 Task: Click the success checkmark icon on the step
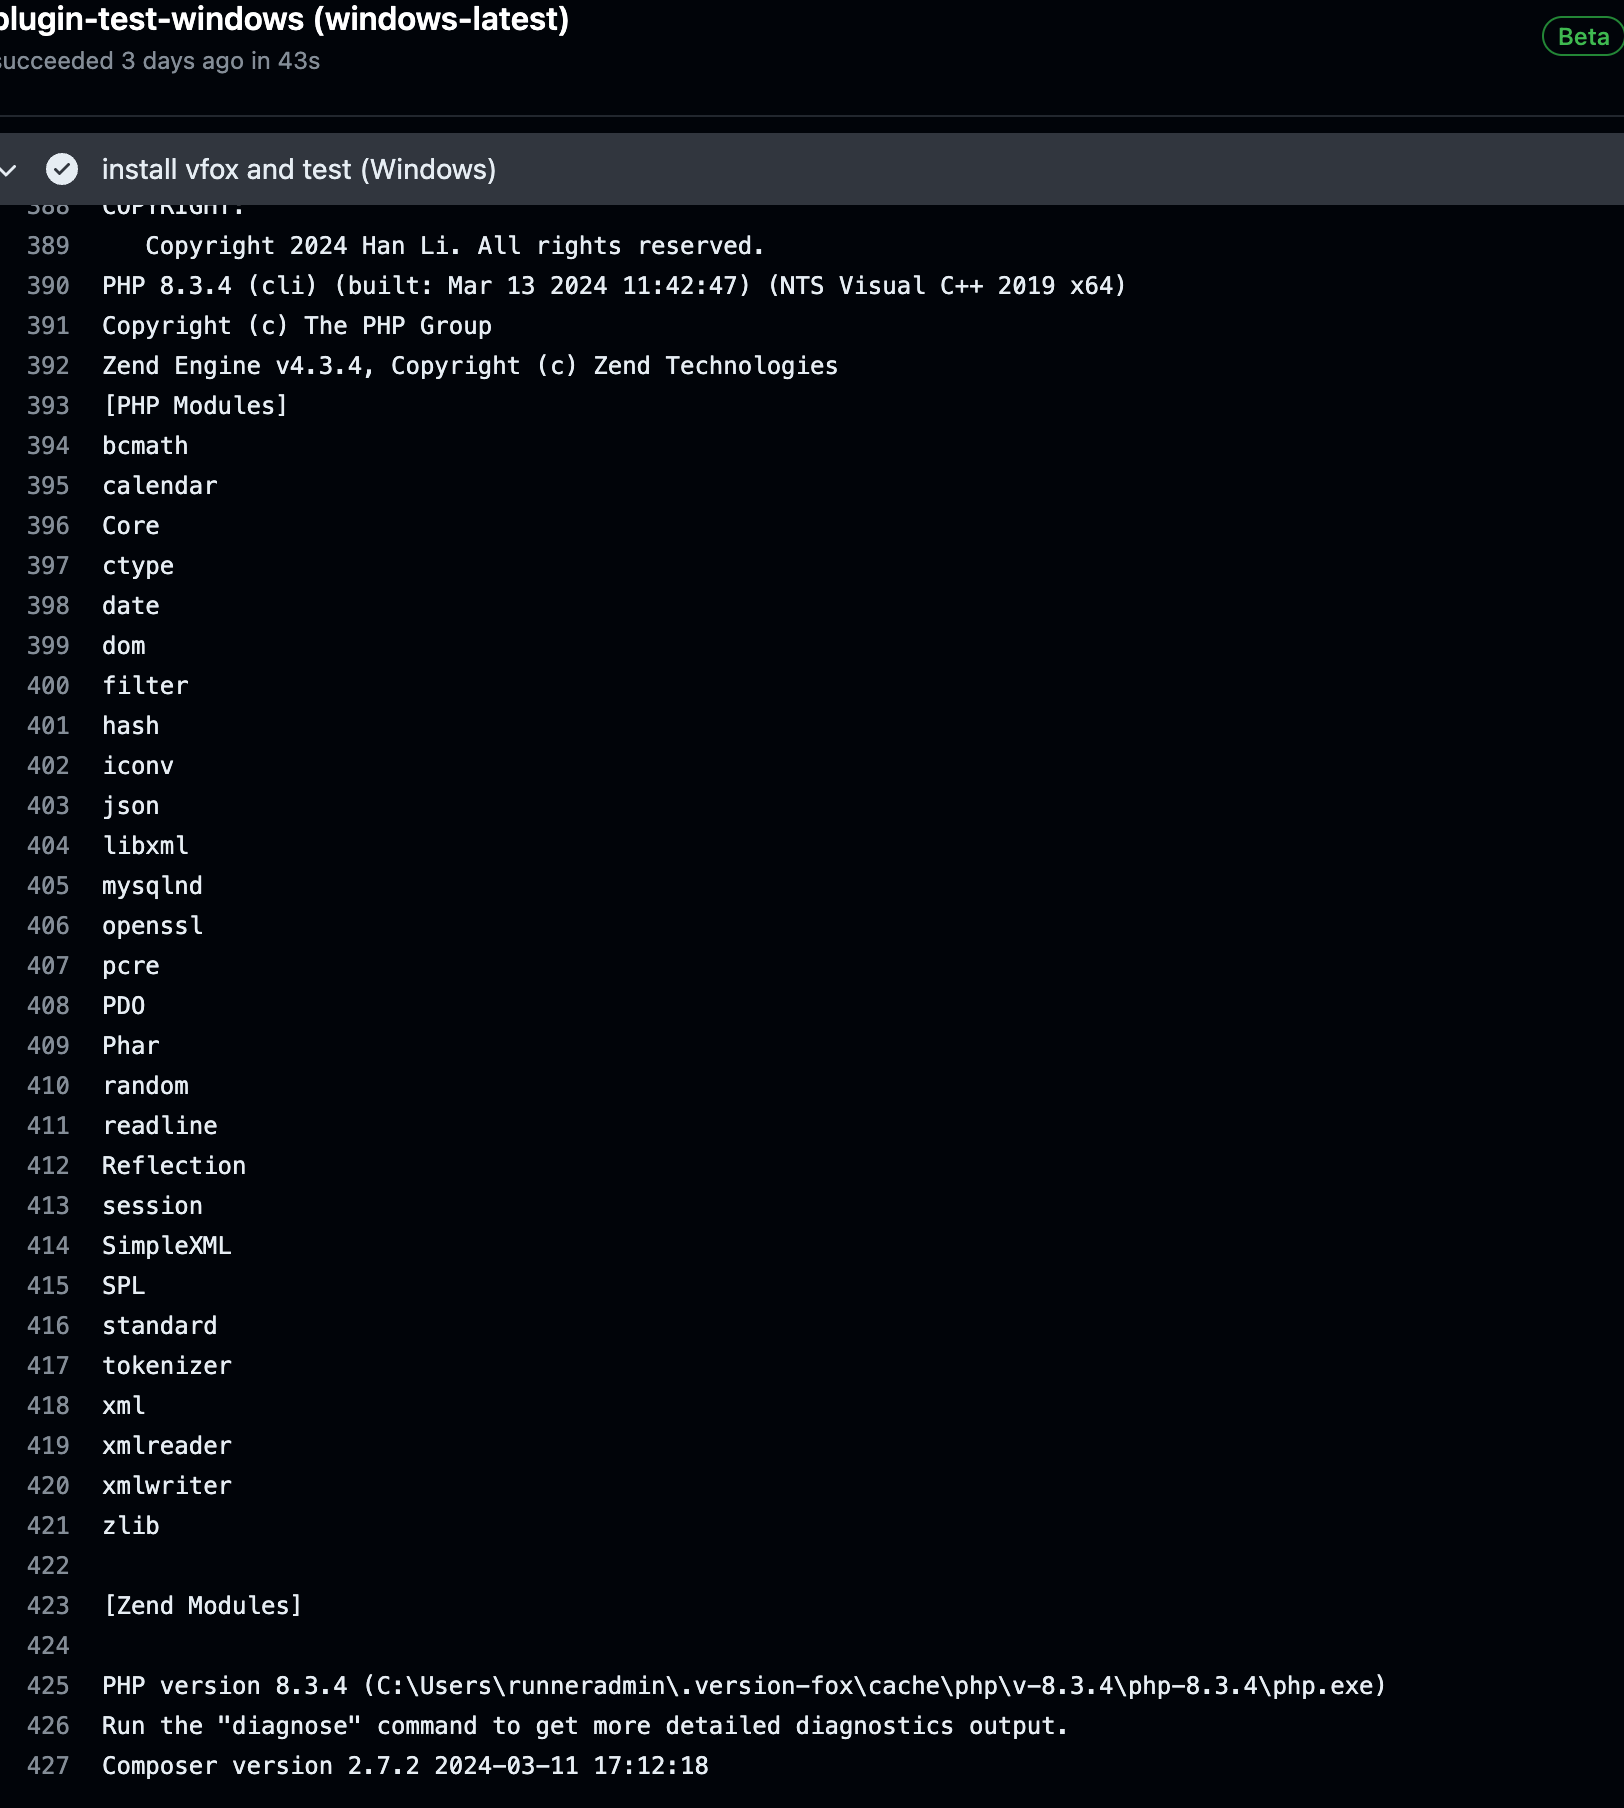point(63,169)
